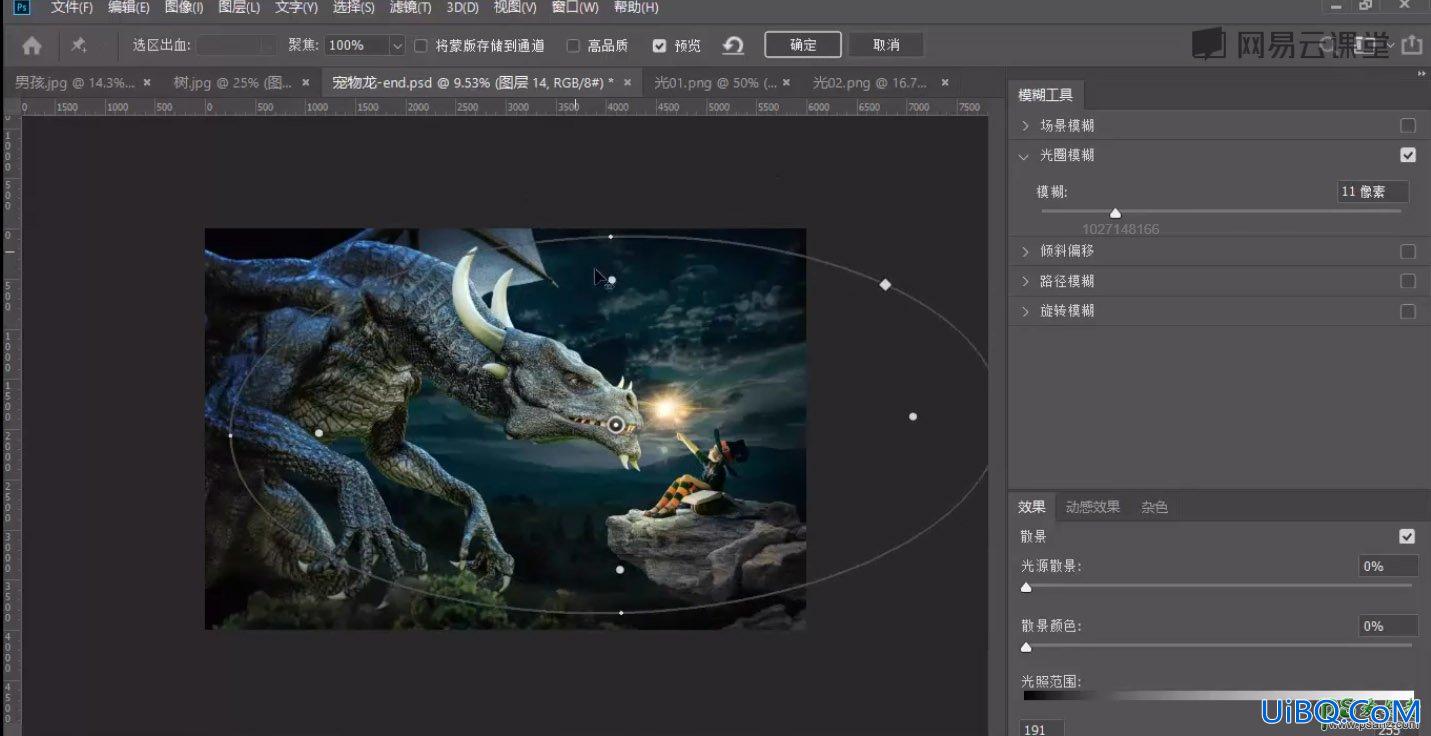The height and width of the screenshot is (736, 1431).
Task: Collapse panels using double-arrow icon
Action: (1421, 74)
